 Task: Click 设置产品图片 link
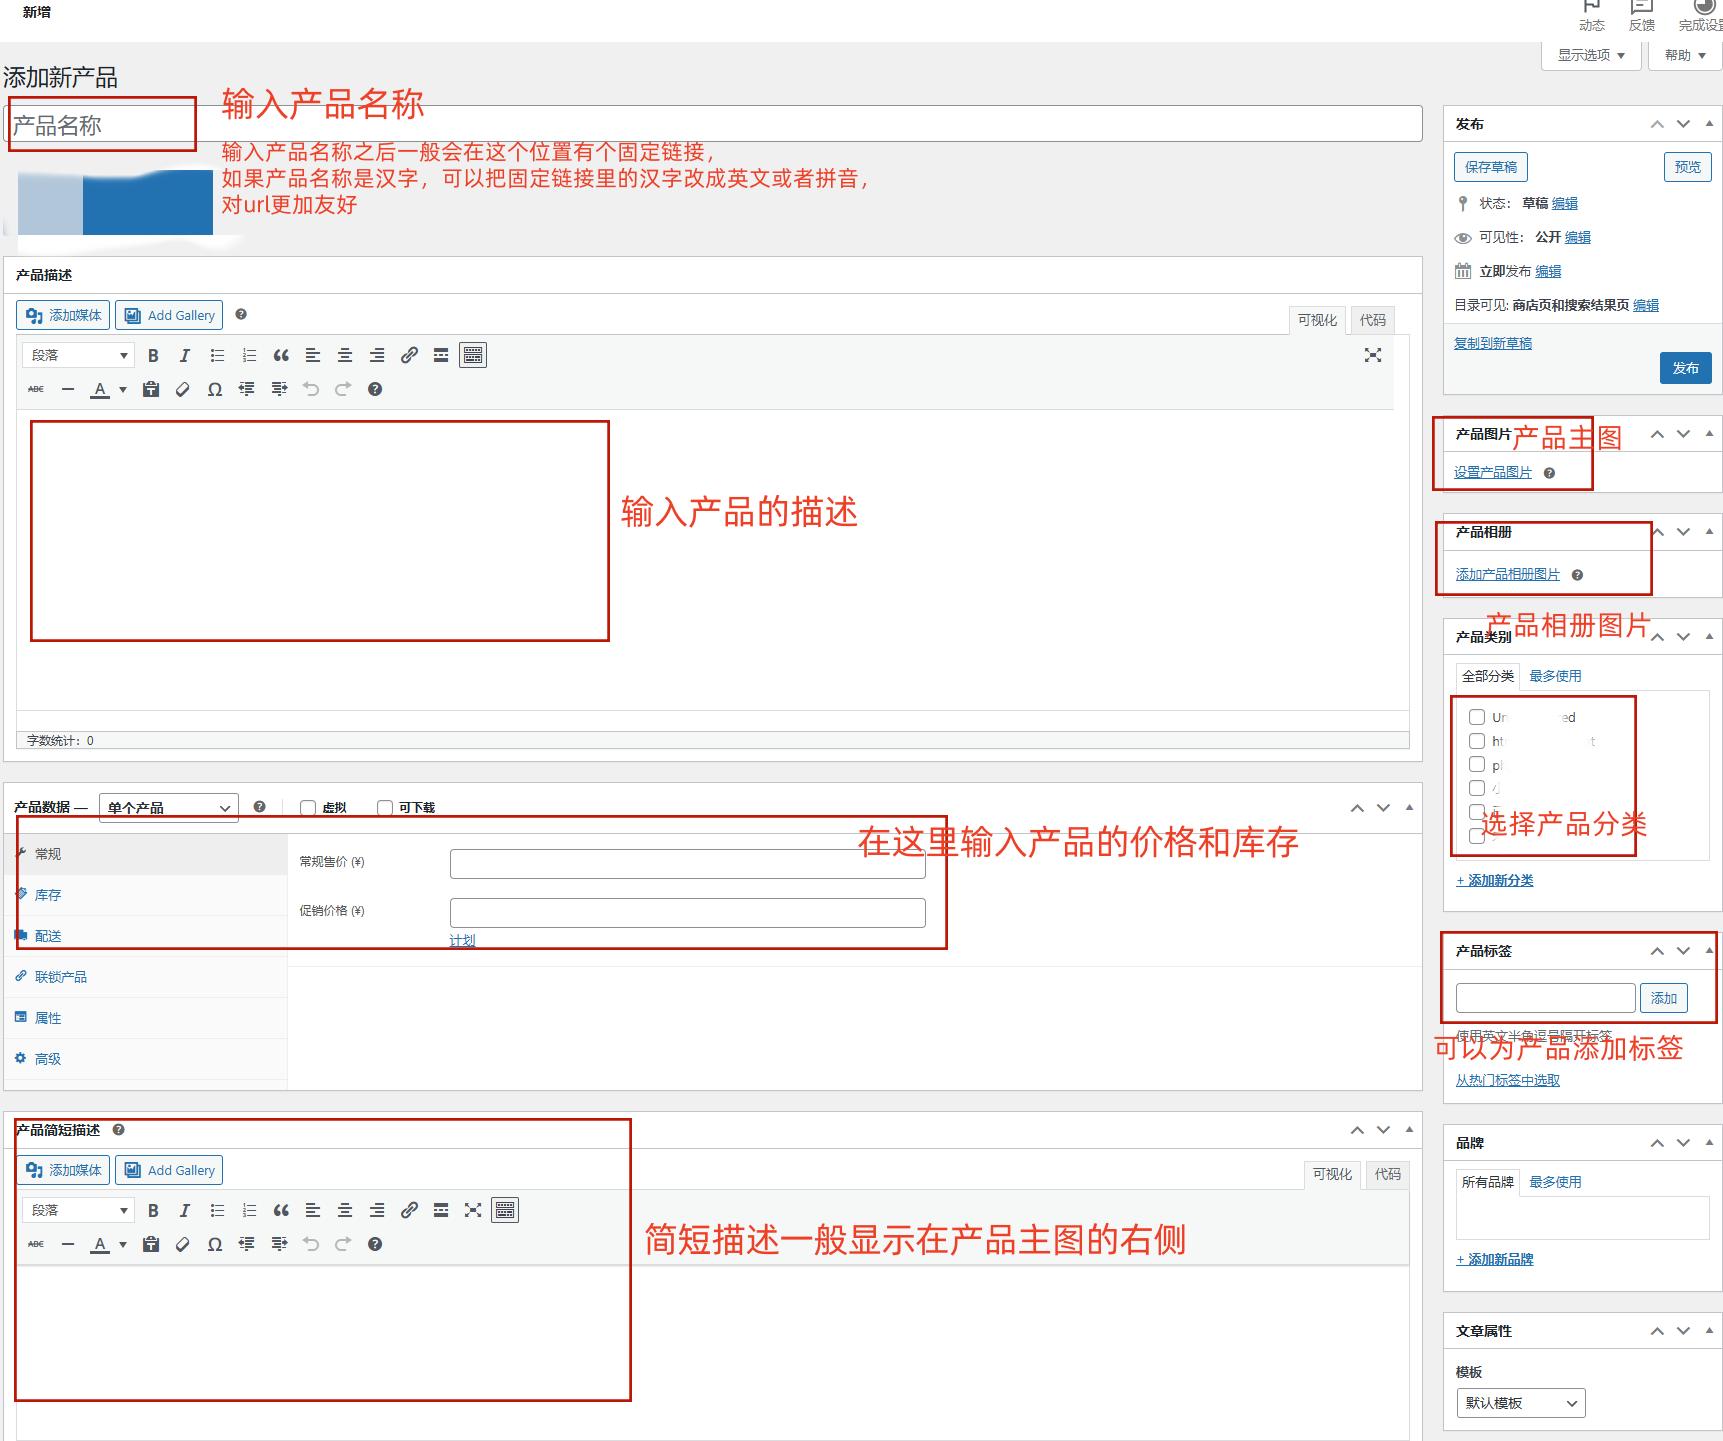coord(1492,473)
